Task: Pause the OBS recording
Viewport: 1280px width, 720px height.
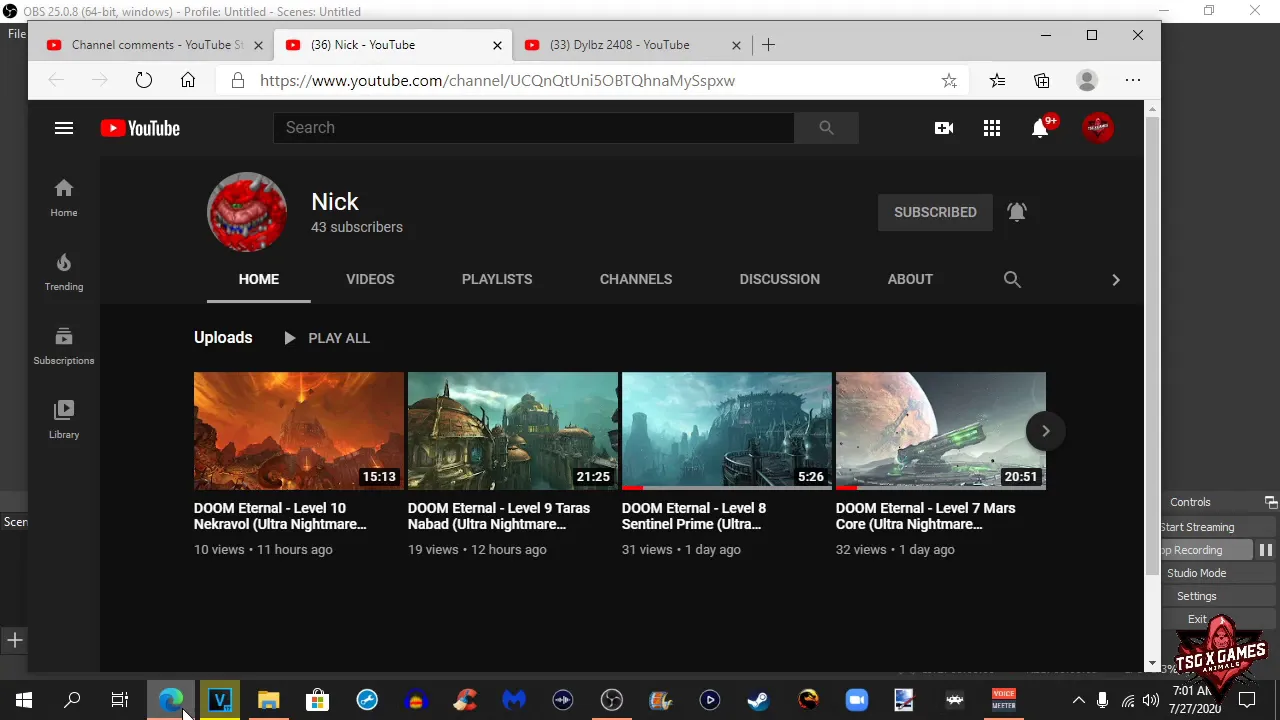Action: 1266,550
